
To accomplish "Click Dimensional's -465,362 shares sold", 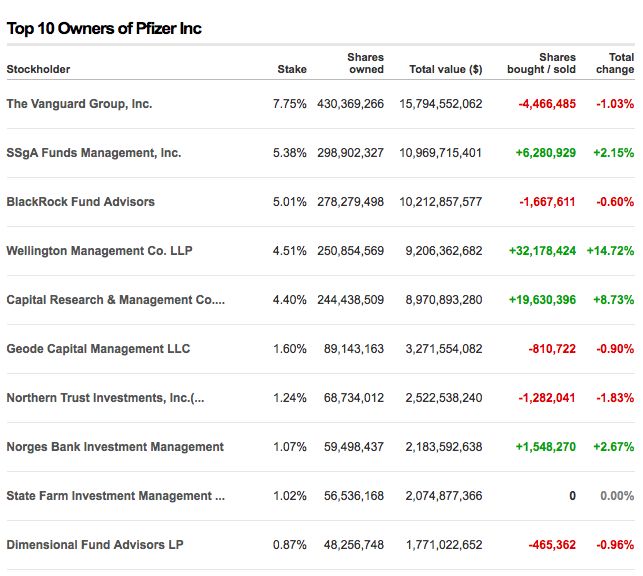I will pos(552,545).
